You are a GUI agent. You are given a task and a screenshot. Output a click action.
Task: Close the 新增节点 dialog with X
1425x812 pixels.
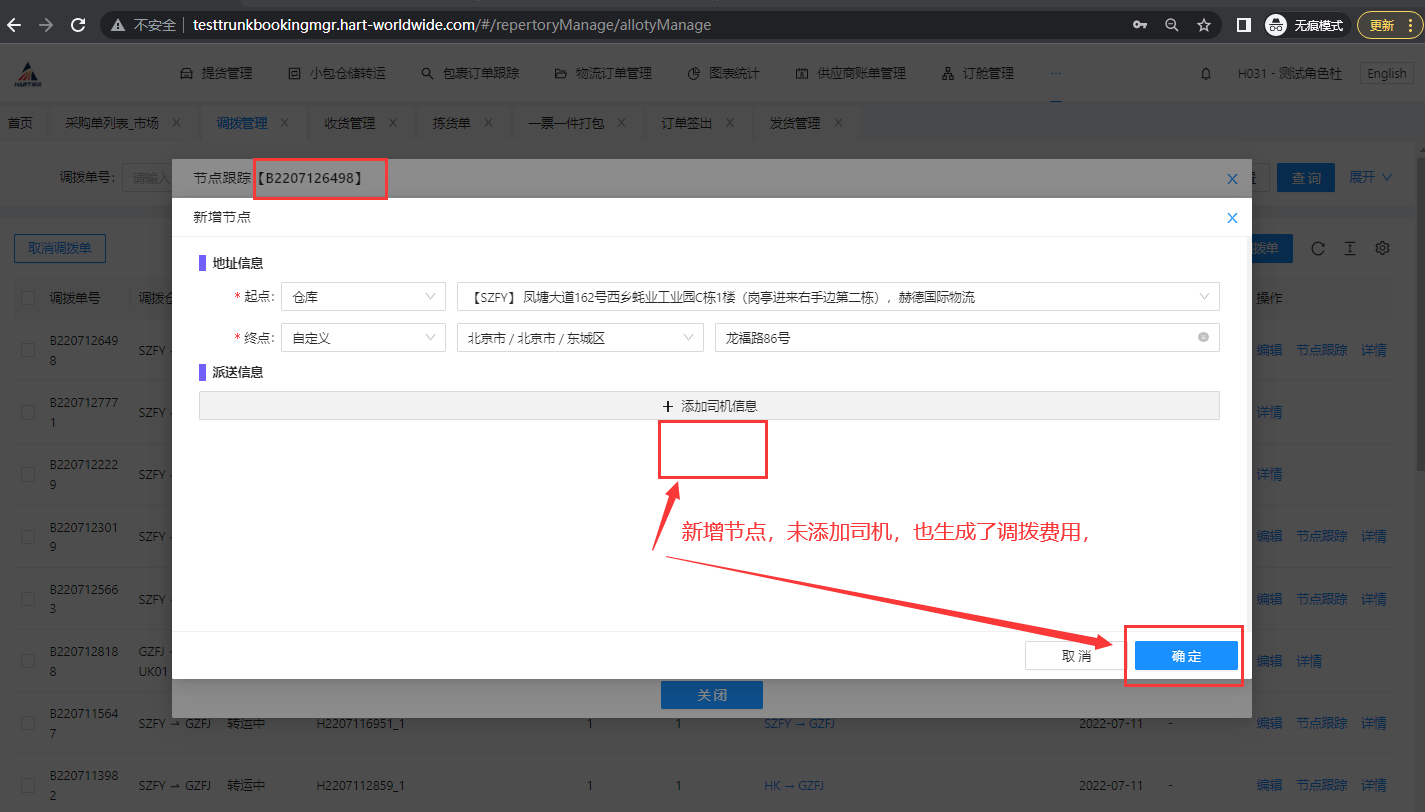1232,218
